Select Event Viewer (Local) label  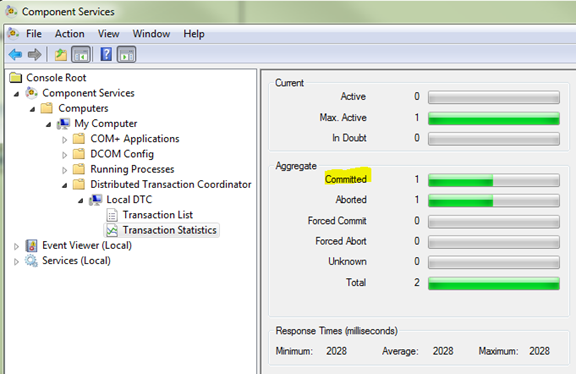click(x=87, y=245)
